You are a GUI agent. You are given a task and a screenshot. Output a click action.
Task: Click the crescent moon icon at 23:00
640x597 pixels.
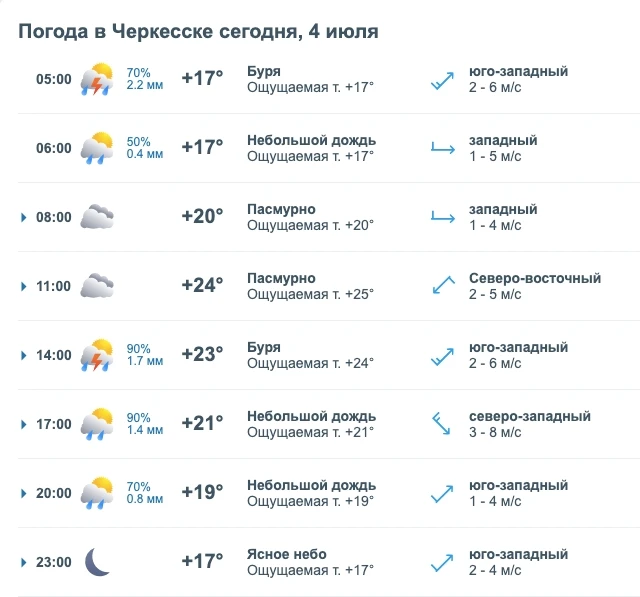click(98, 562)
